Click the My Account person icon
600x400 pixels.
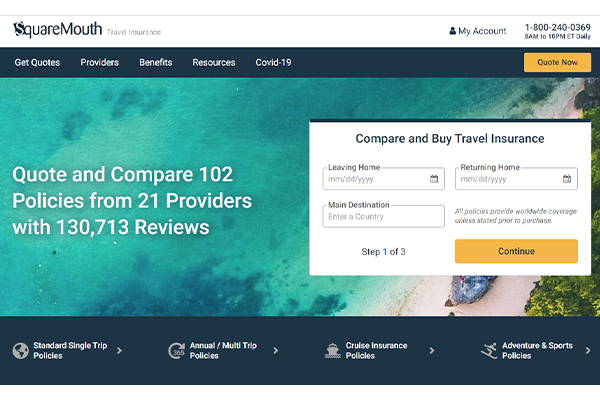[453, 31]
